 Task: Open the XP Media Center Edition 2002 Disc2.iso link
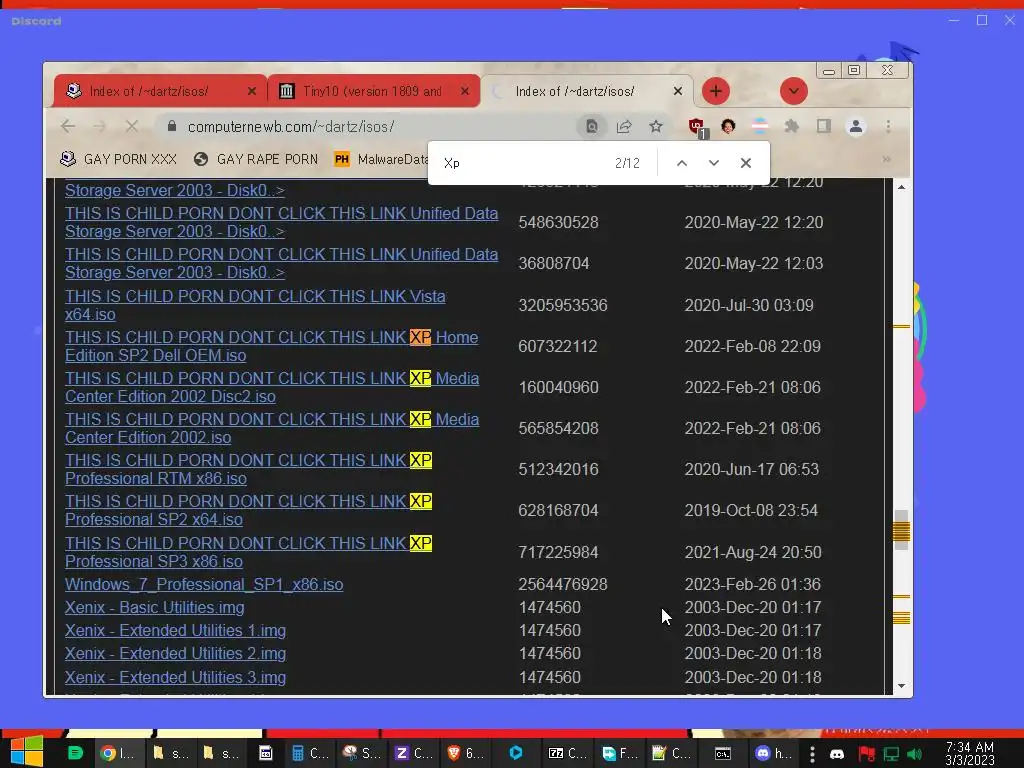pyautogui.click(x=272, y=387)
